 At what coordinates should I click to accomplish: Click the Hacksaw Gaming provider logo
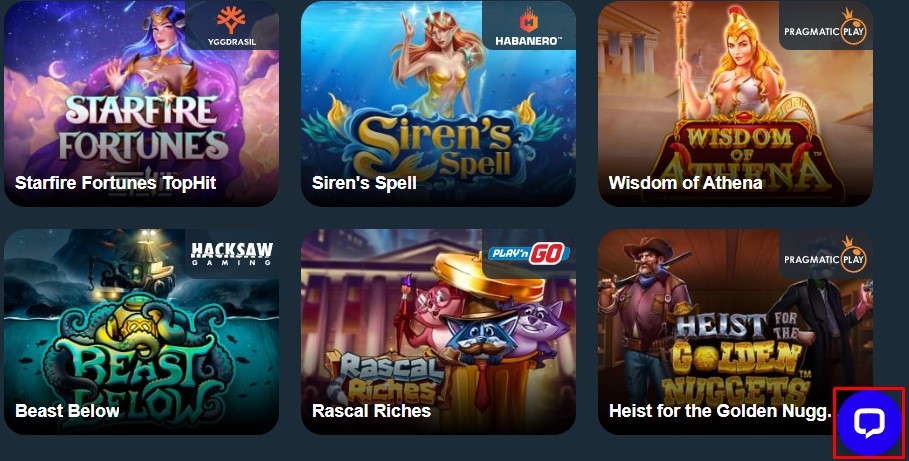(x=232, y=254)
